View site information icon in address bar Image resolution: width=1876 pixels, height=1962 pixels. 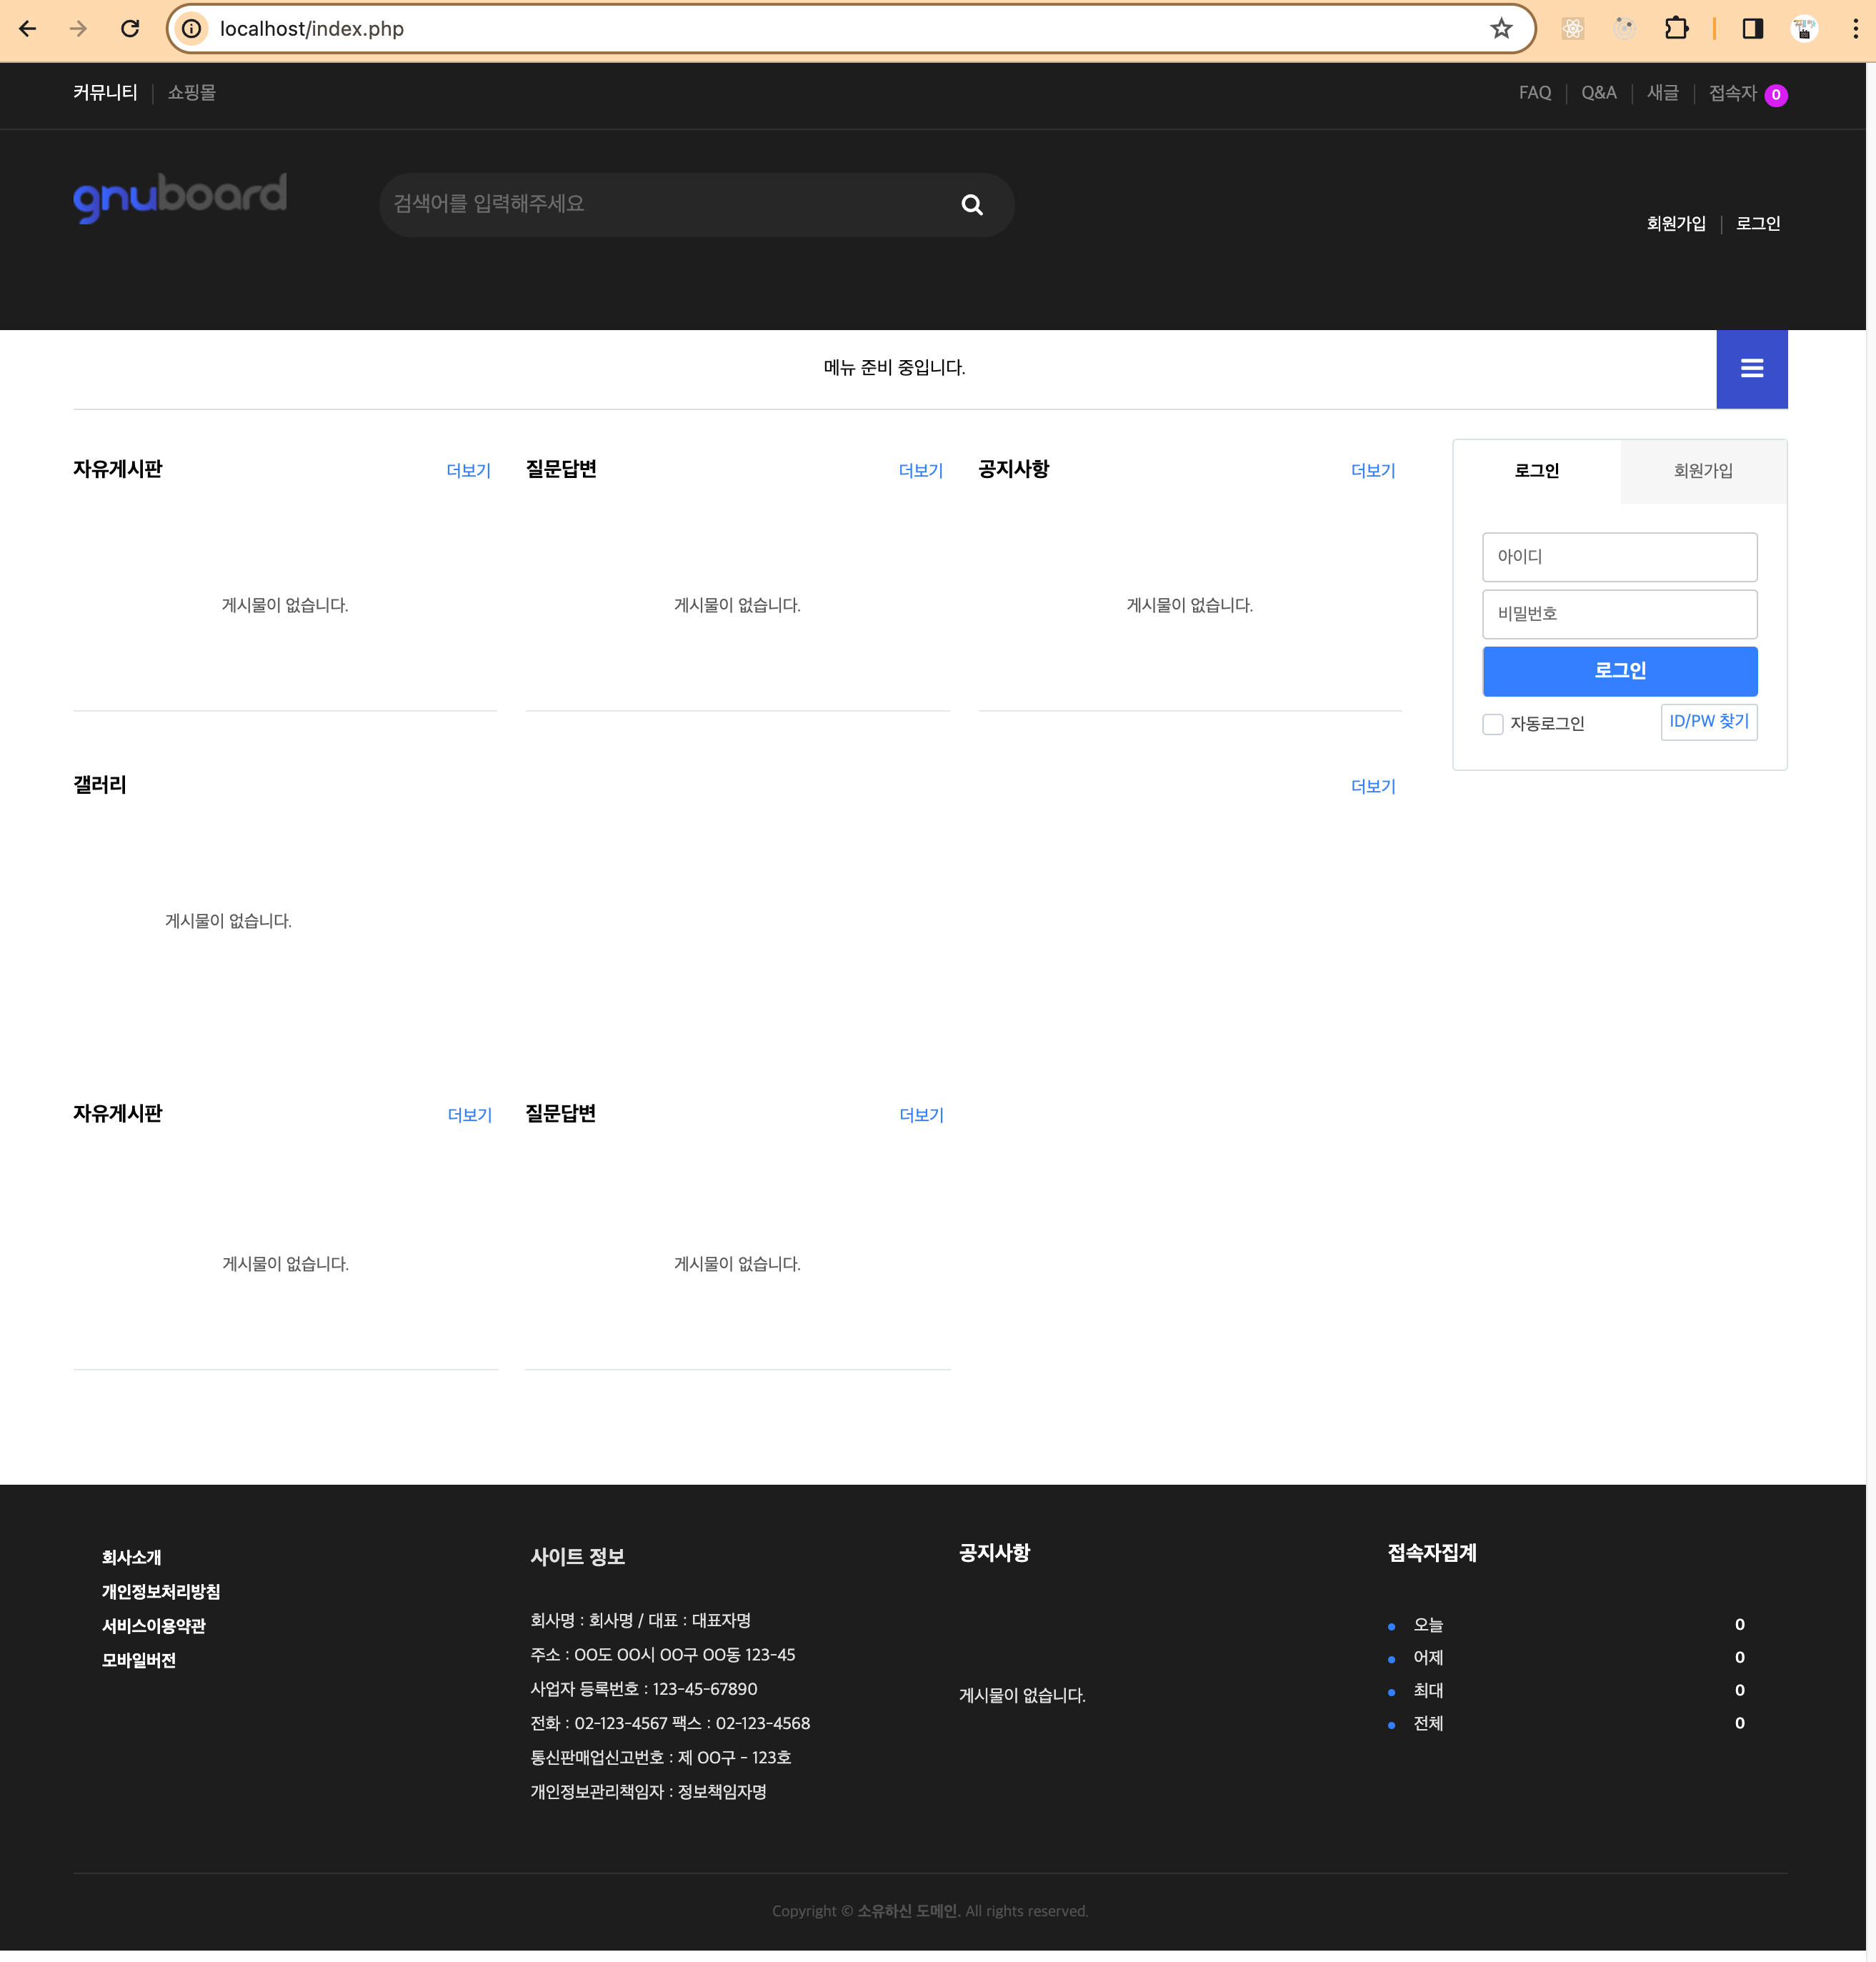(192, 29)
